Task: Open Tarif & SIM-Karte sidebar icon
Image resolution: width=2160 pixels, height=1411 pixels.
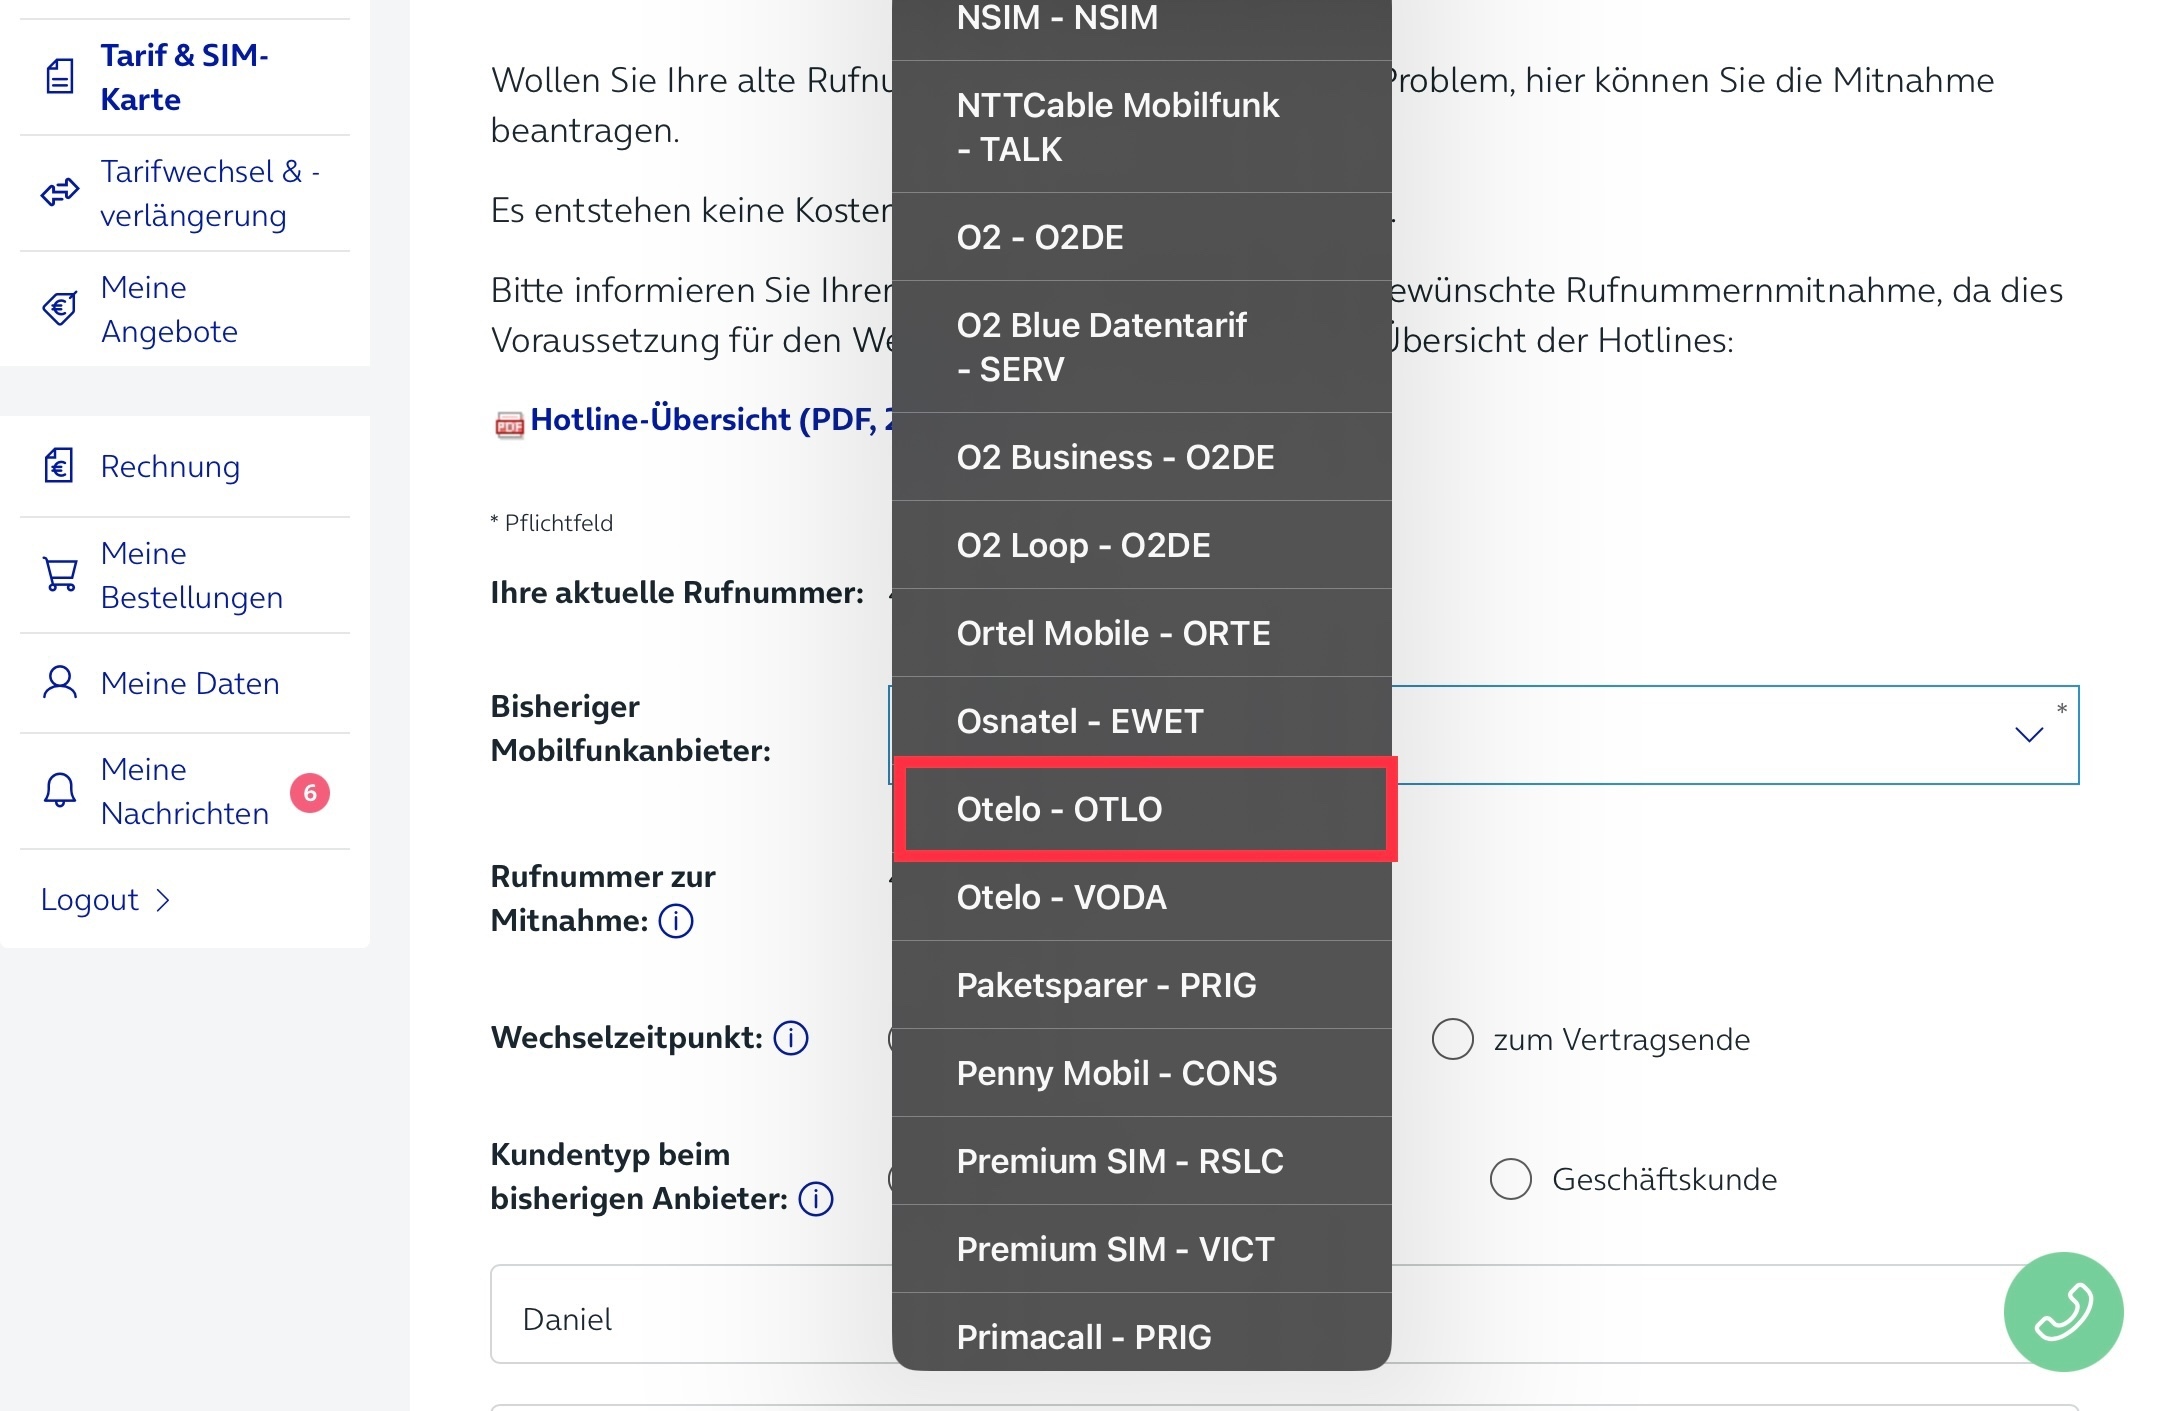Action: (60, 77)
